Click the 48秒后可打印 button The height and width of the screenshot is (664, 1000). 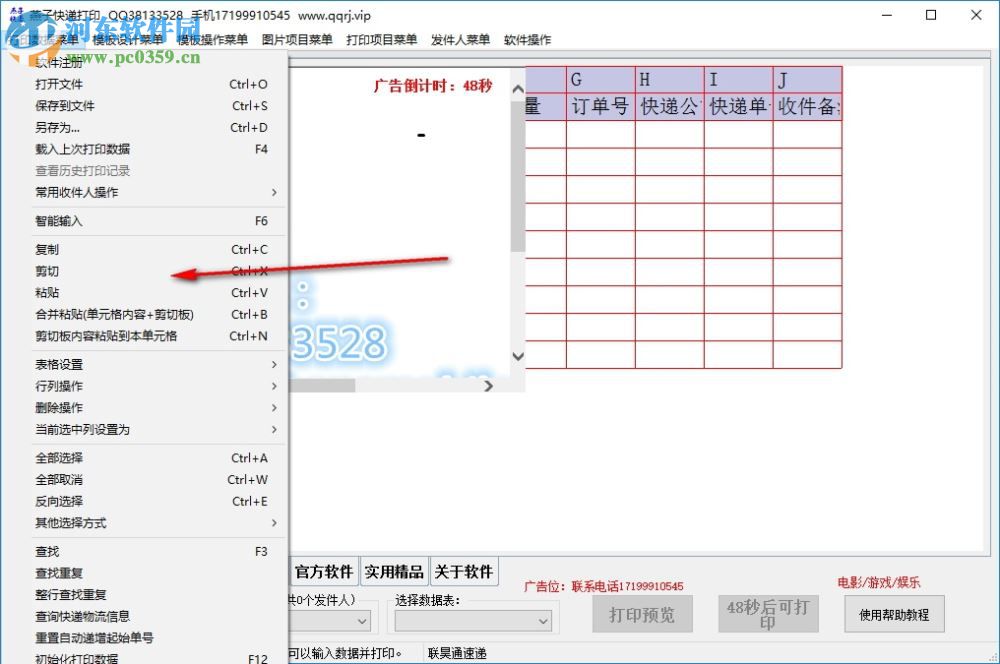pyautogui.click(x=768, y=614)
